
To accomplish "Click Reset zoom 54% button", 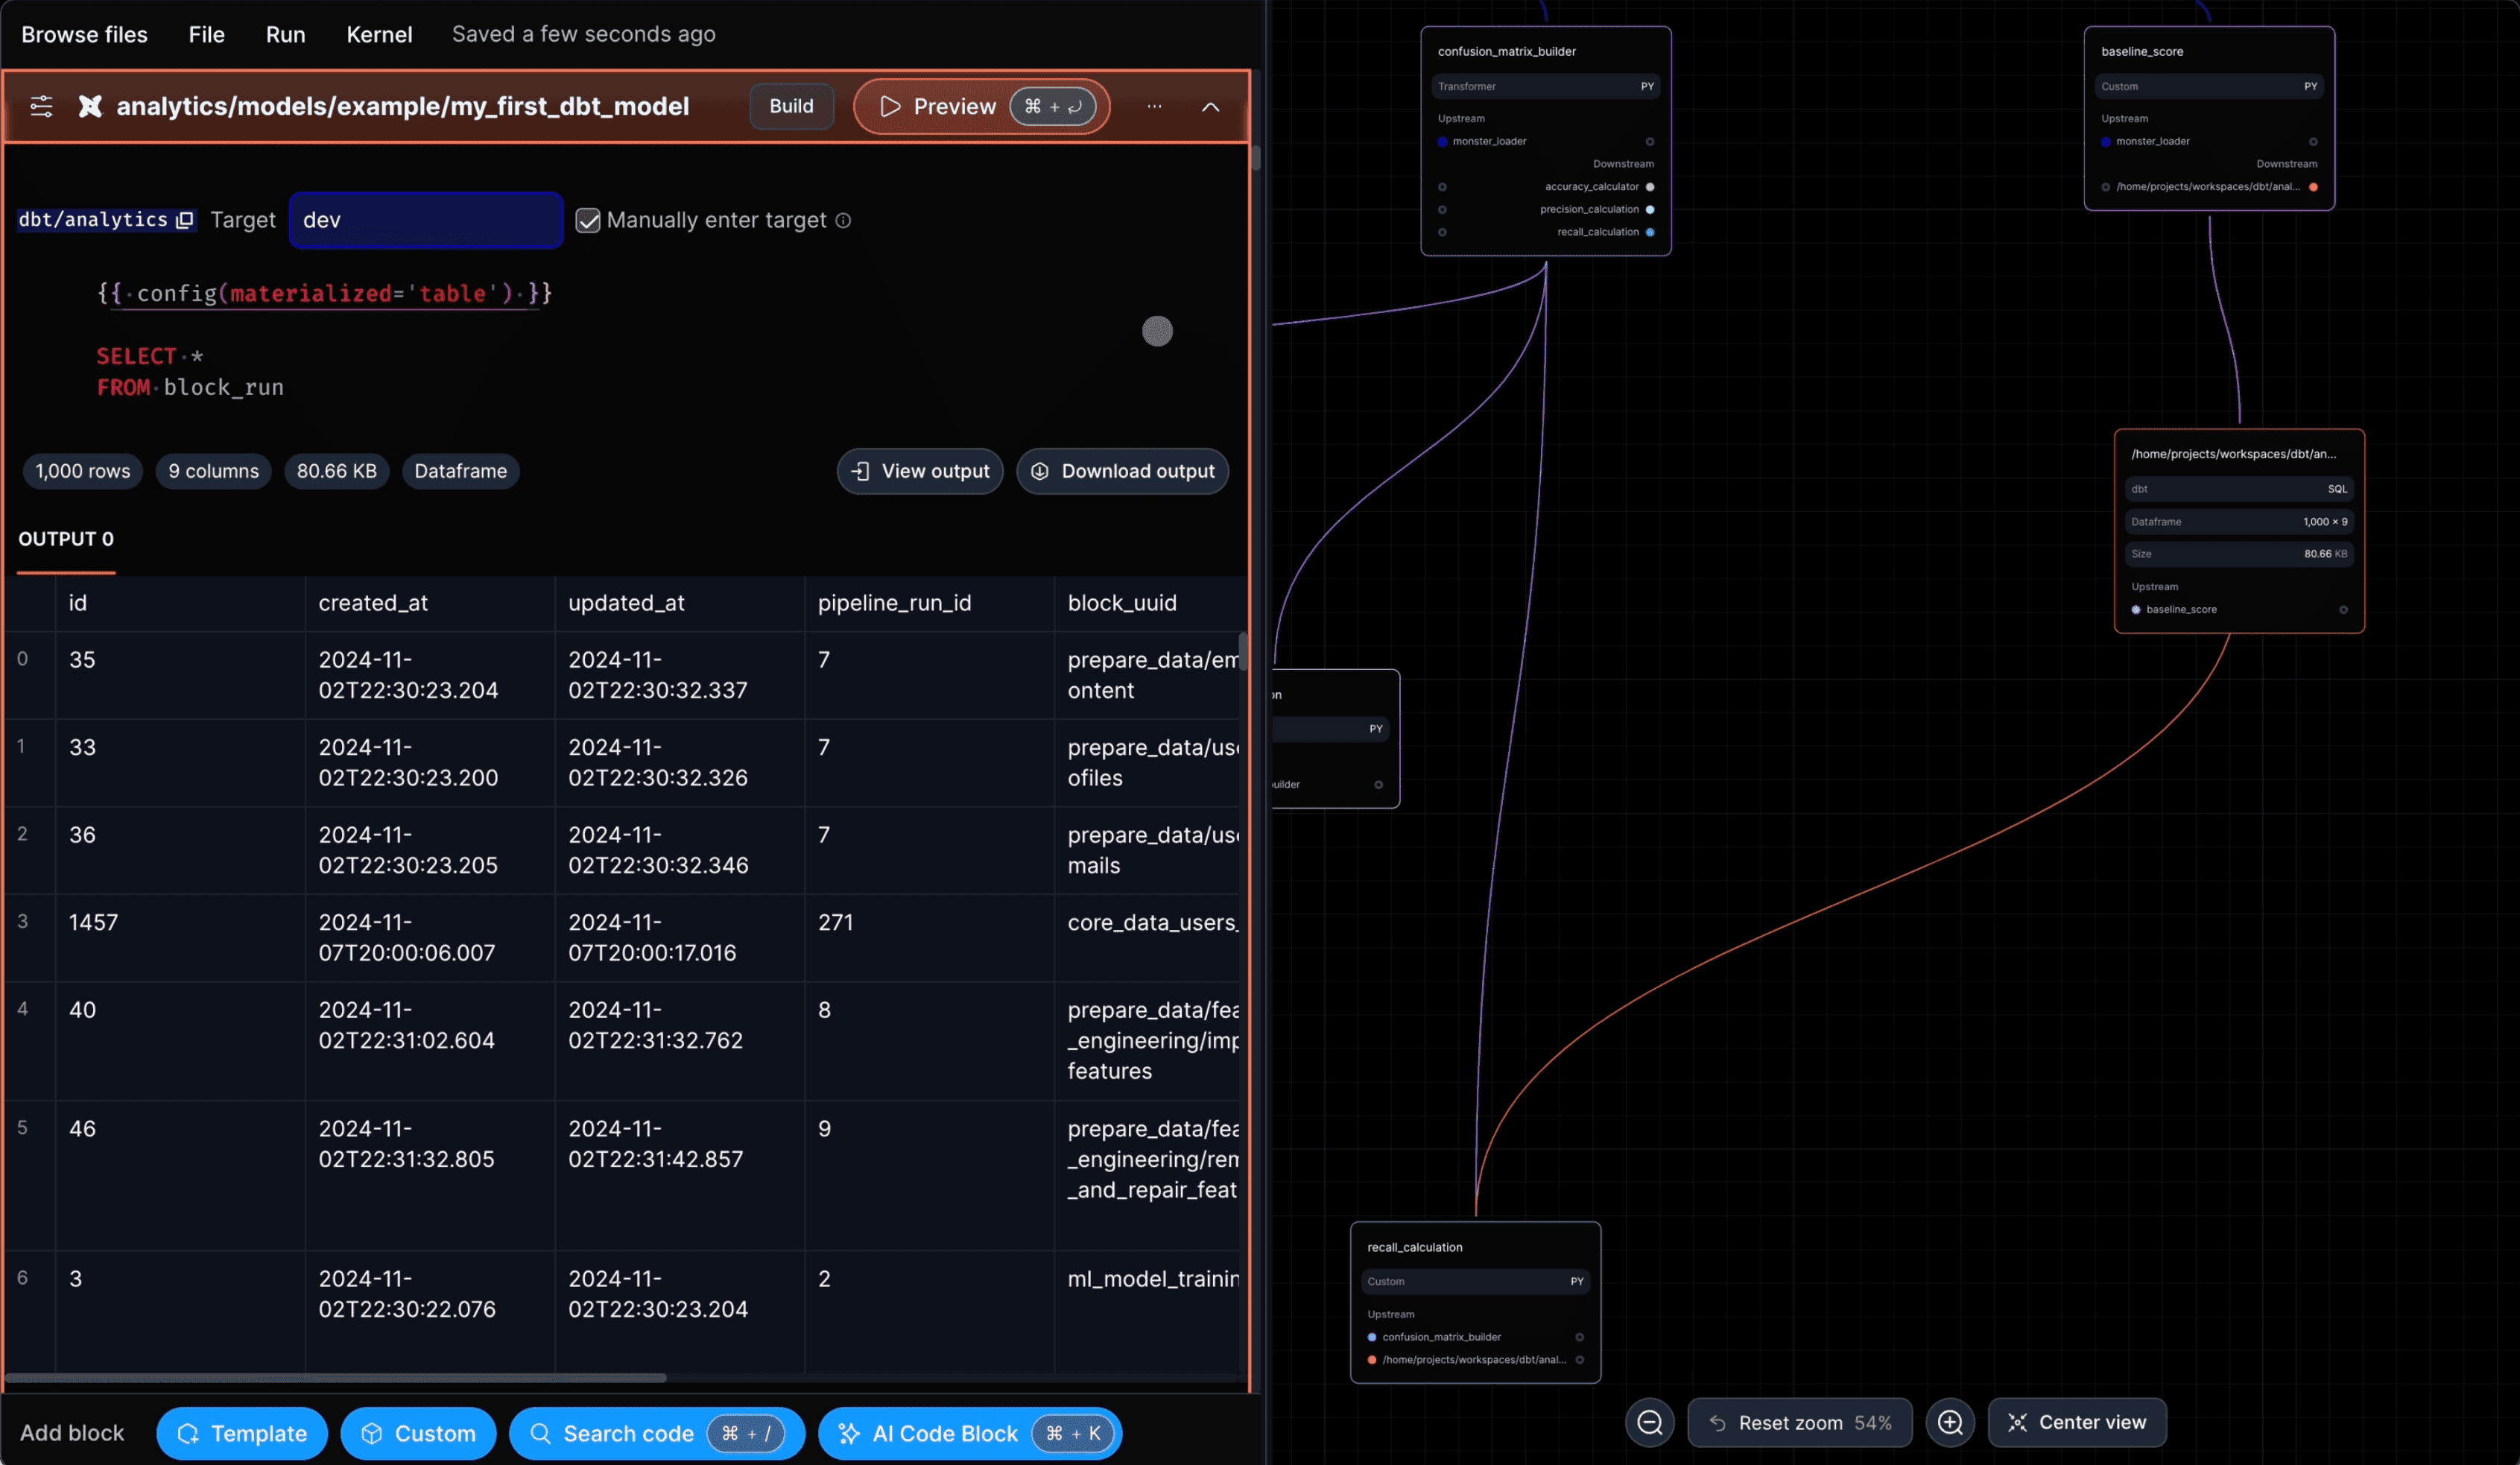I will [x=1799, y=1422].
